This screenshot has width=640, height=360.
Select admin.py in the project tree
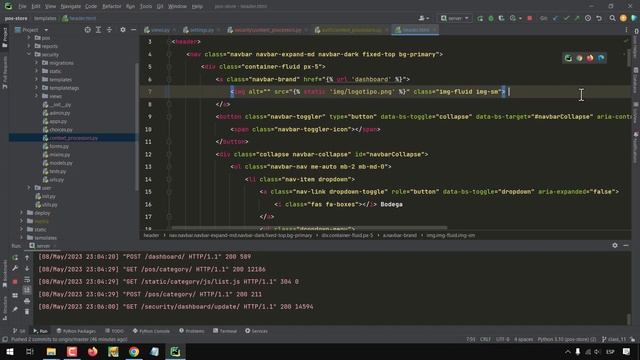pos(60,113)
